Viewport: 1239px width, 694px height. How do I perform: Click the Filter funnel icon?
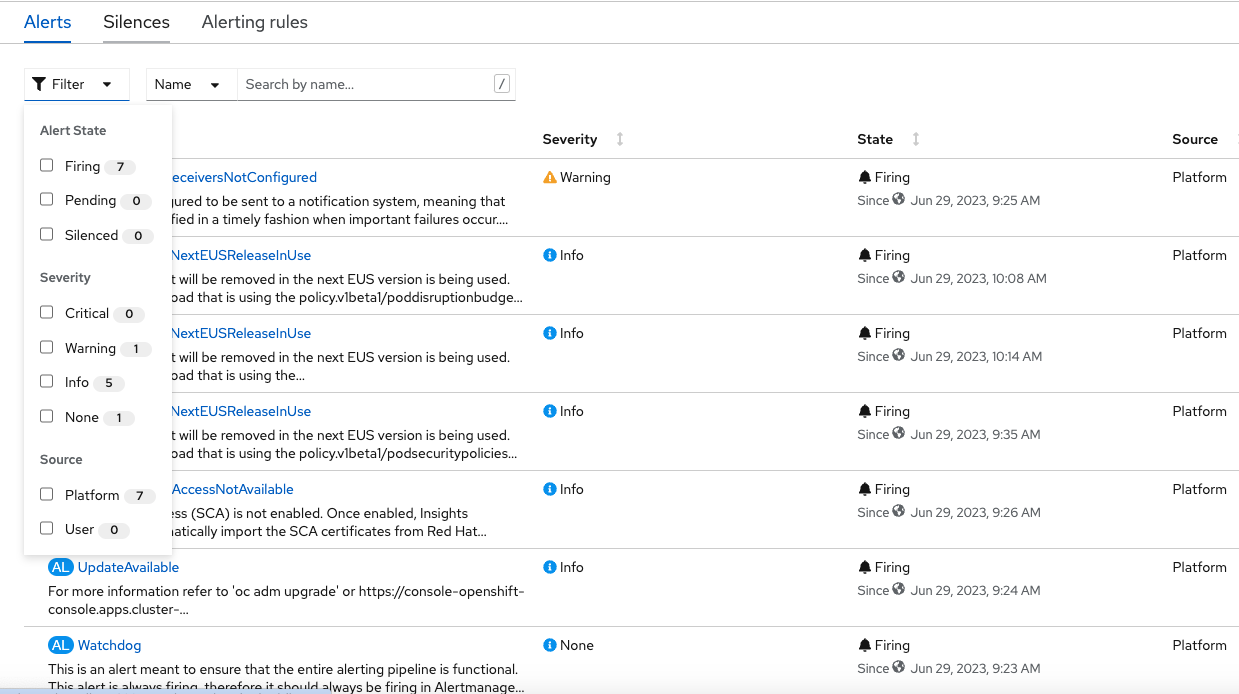click(x=40, y=84)
